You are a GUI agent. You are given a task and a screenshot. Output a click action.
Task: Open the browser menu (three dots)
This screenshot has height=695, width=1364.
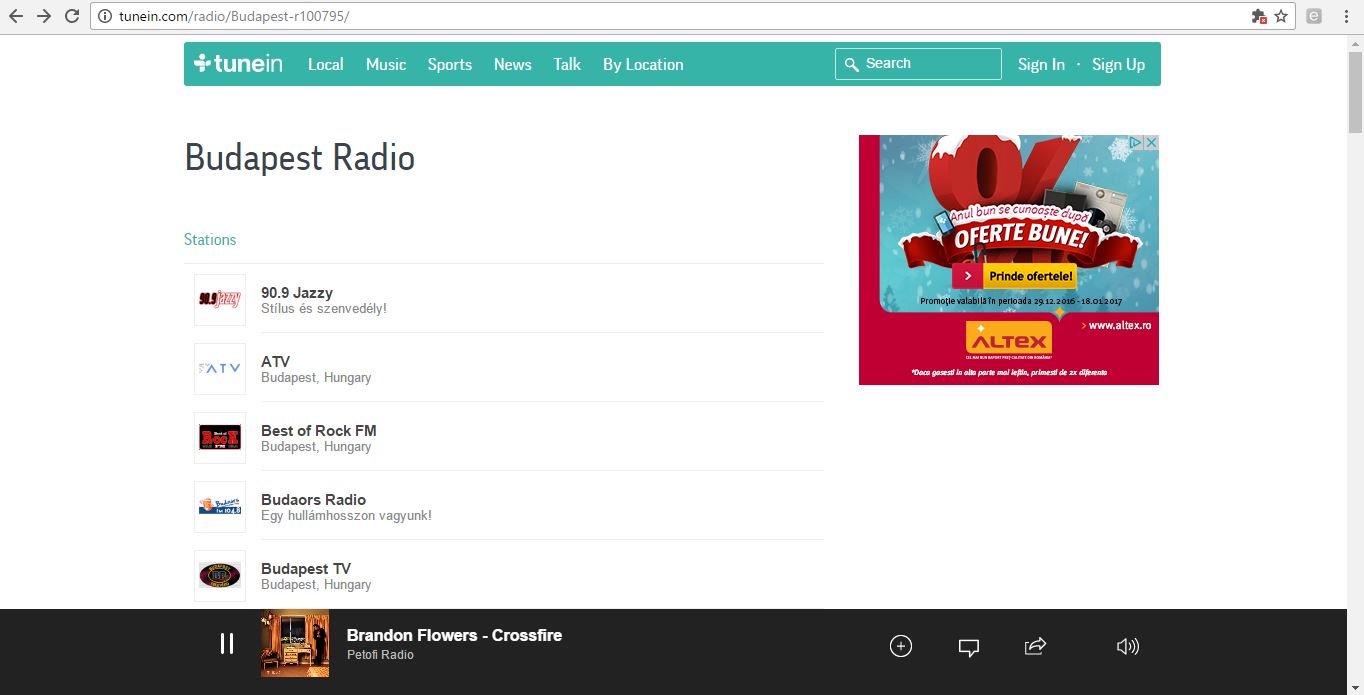1346,16
